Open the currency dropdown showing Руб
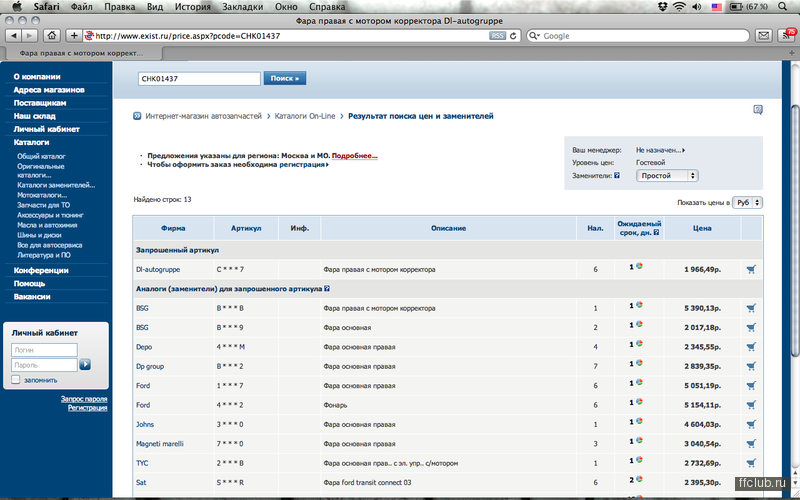Image resolution: width=800 pixels, height=500 pixels. click(747, 203)
